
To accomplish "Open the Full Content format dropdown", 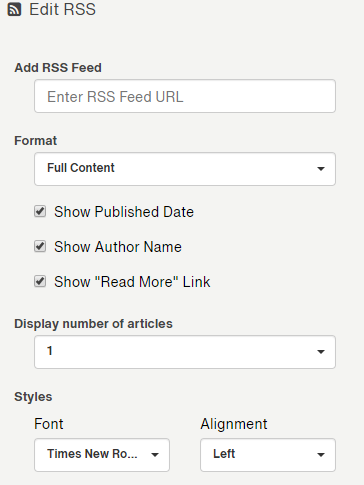I will [185, 169].
